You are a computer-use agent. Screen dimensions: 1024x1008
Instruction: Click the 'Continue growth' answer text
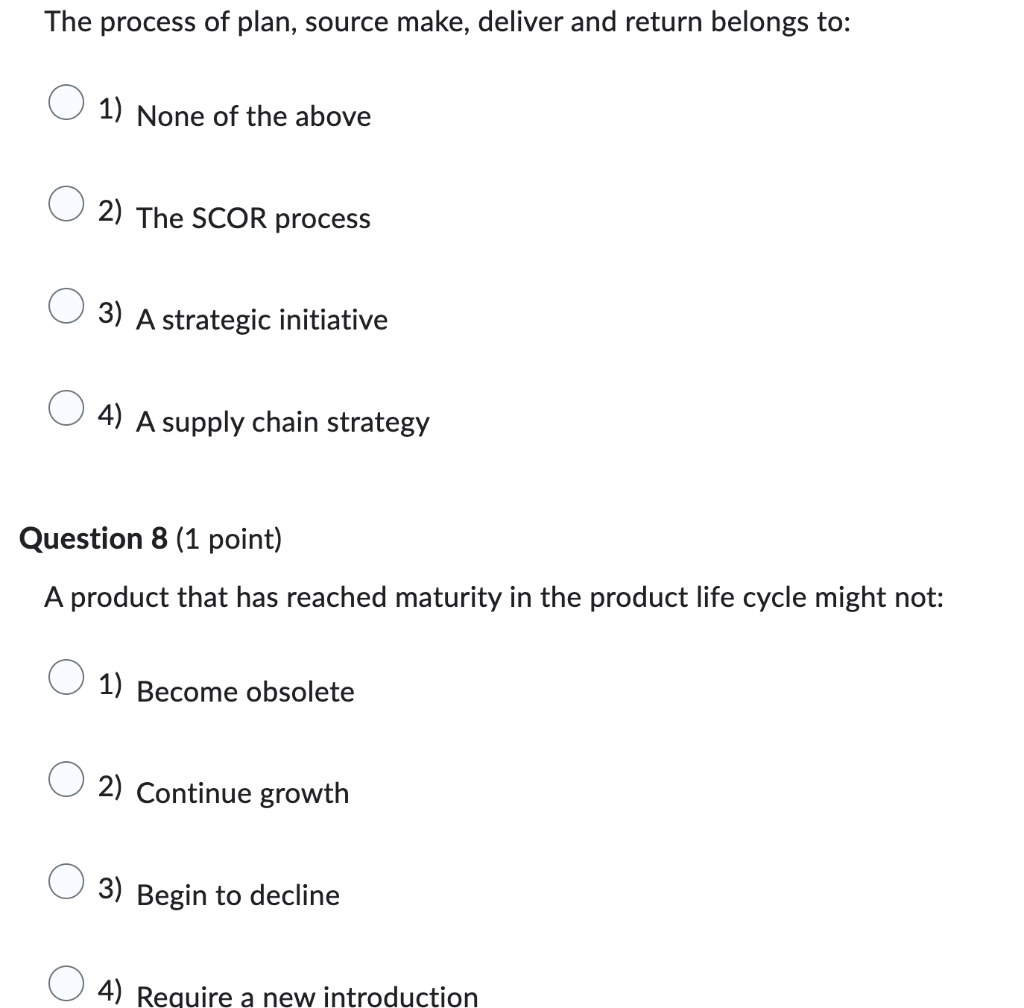coord(243,794)
